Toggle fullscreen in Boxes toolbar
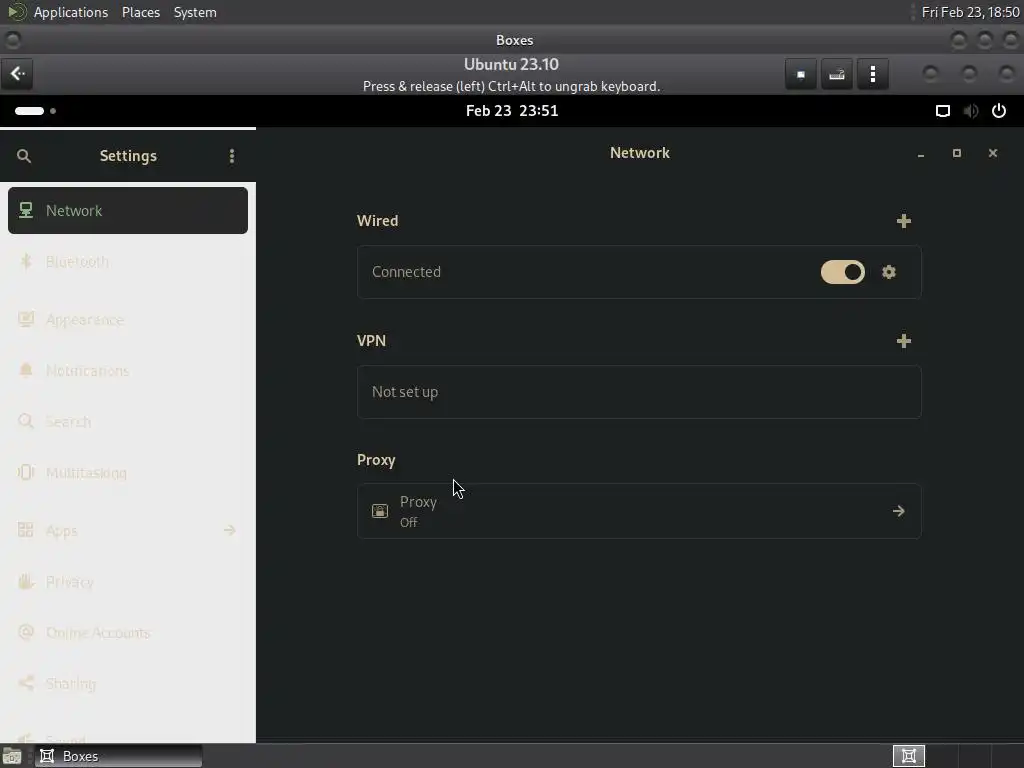This screenshot has width=1024, height=768. [801, 74]
